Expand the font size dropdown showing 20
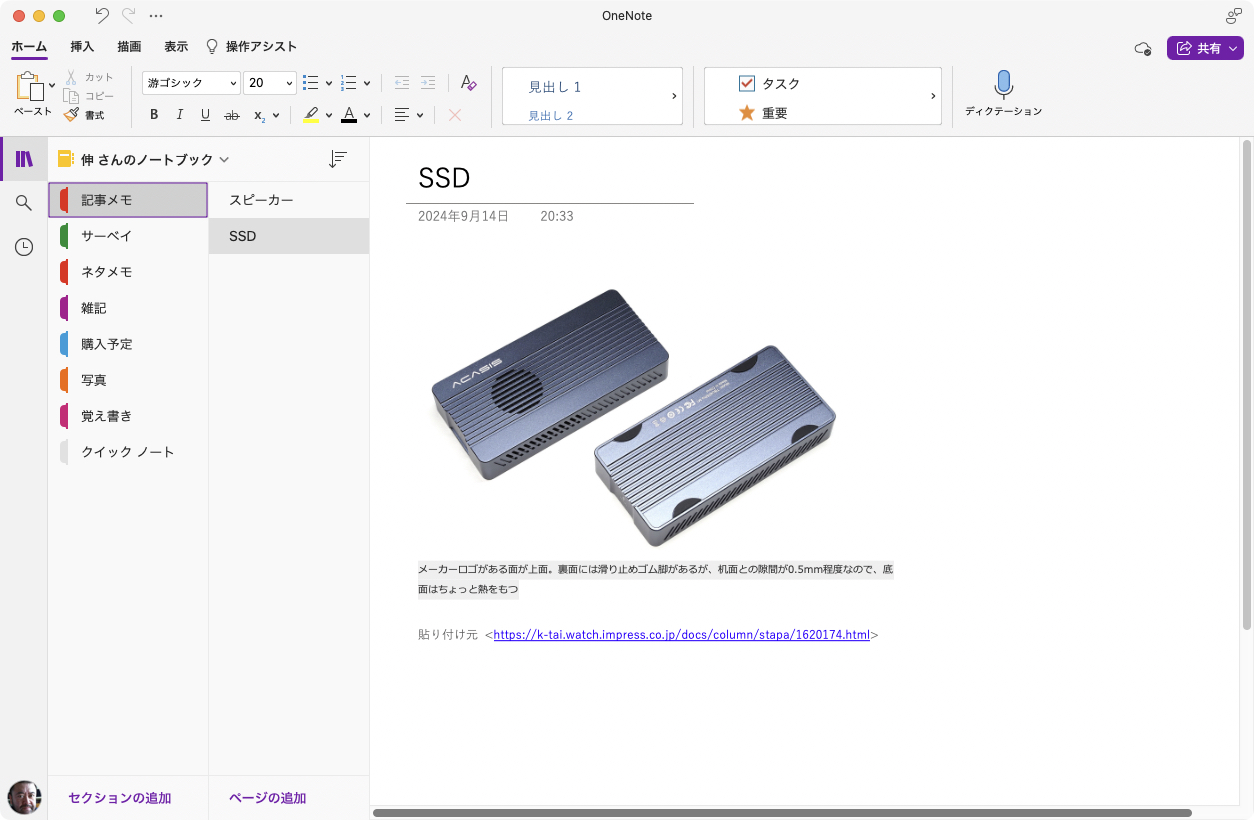Screen dimensions: 1254x820 [x=269, y=82]
